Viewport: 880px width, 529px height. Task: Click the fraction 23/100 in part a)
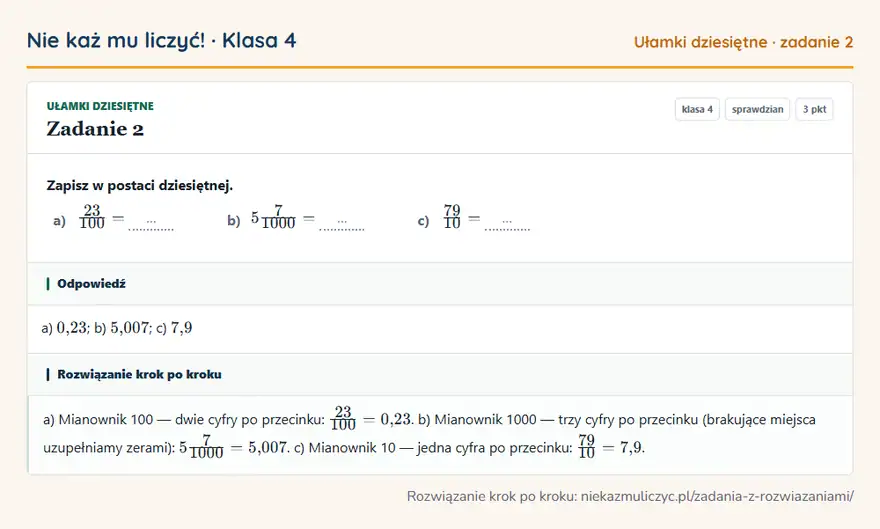[92, 217]
